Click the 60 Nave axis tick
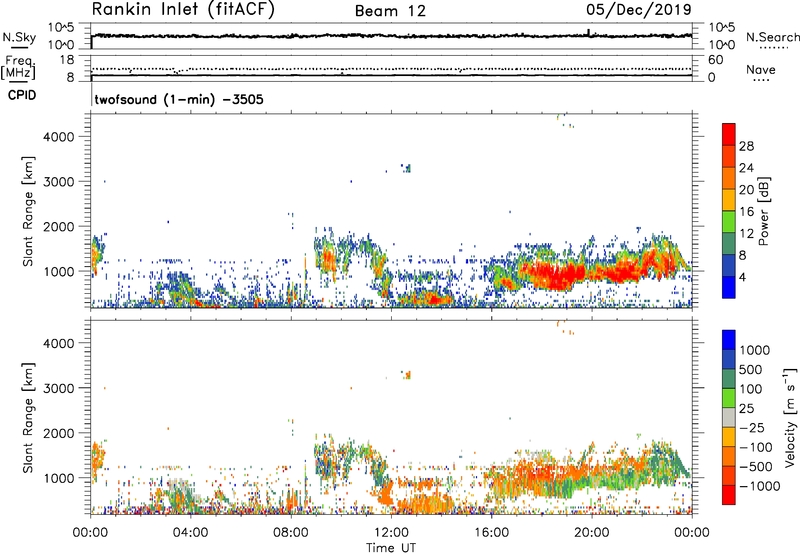Viewport: 800px width, 554px height. pos(715,60)
